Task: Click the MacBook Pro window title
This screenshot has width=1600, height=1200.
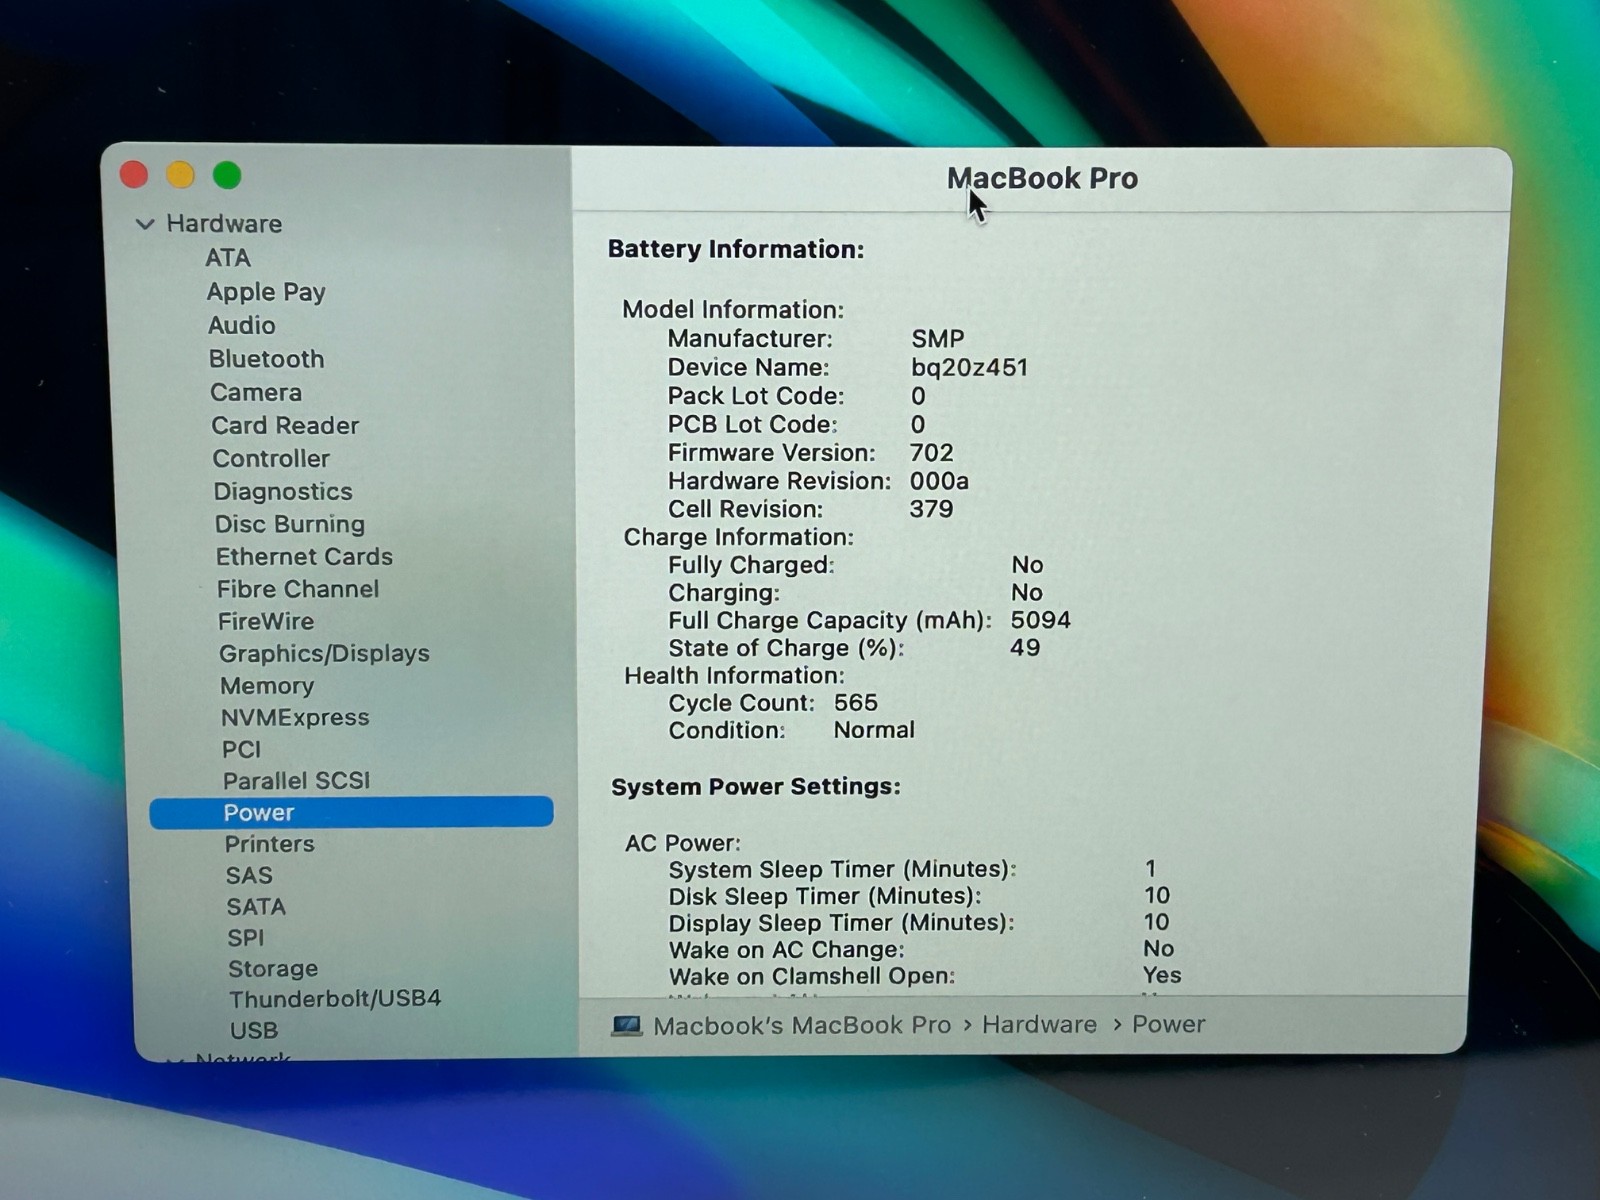Action: (1042, 178)
